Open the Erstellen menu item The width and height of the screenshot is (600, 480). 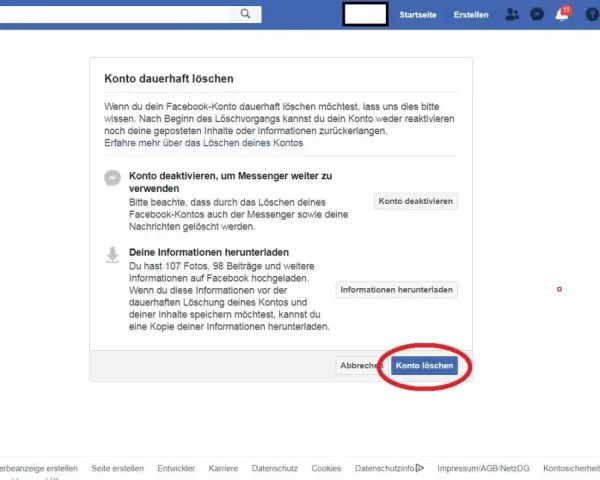tap(471, 15)
